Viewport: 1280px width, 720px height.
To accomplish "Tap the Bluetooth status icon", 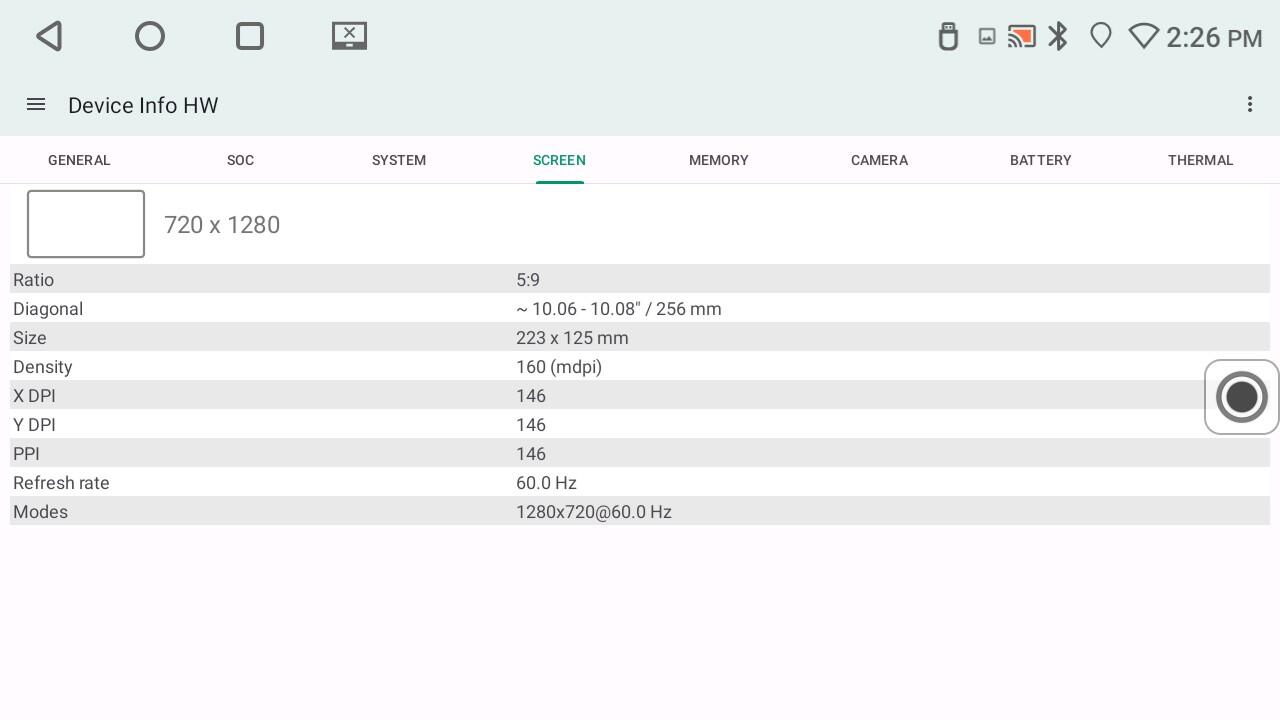I will click(x=1058, y=37).
